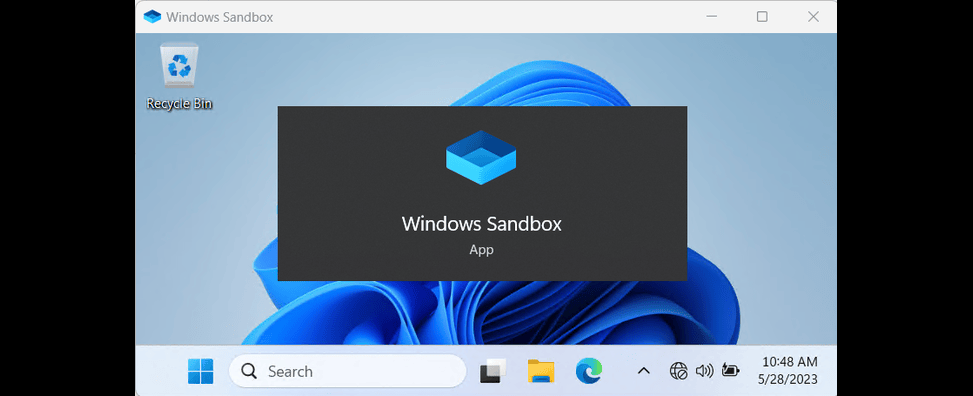Screen dimensions: 973x396
Task: Click the blue sandbox logo on splash
Action: pos(481,158)
